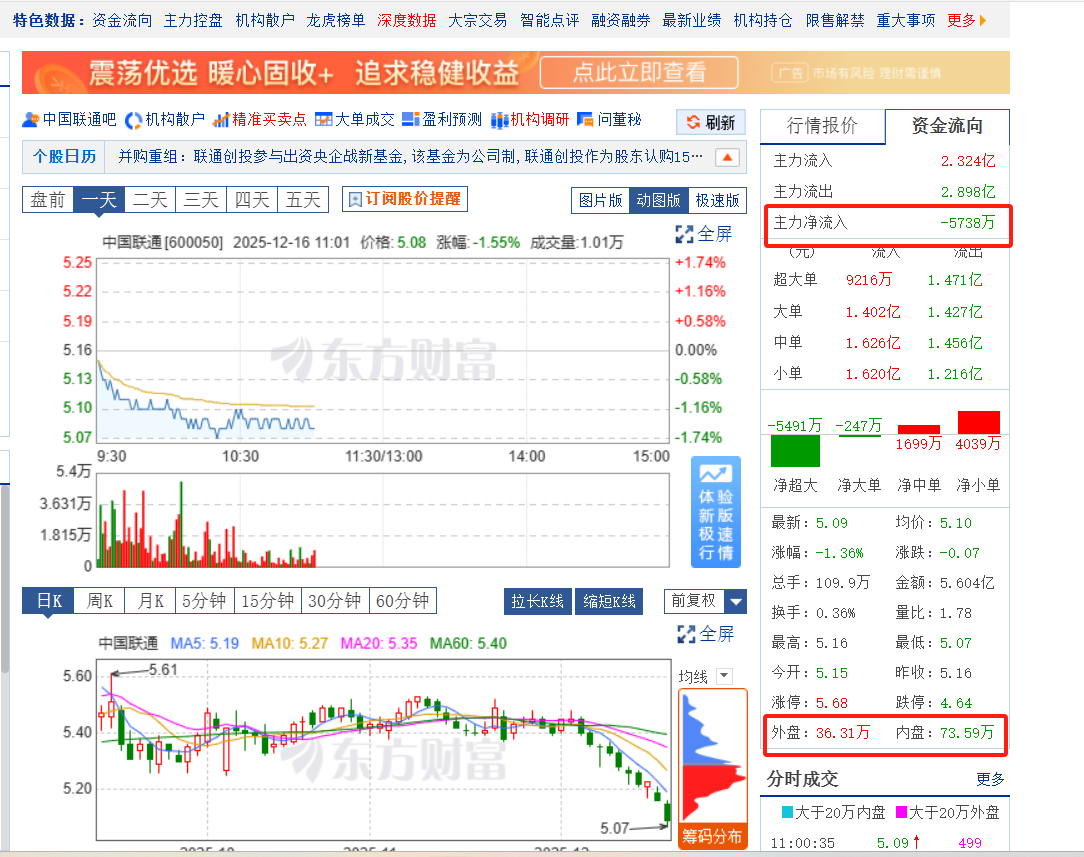Select the 一天 tab
The image size is (1084, 857).
click(x=99, y=200)
